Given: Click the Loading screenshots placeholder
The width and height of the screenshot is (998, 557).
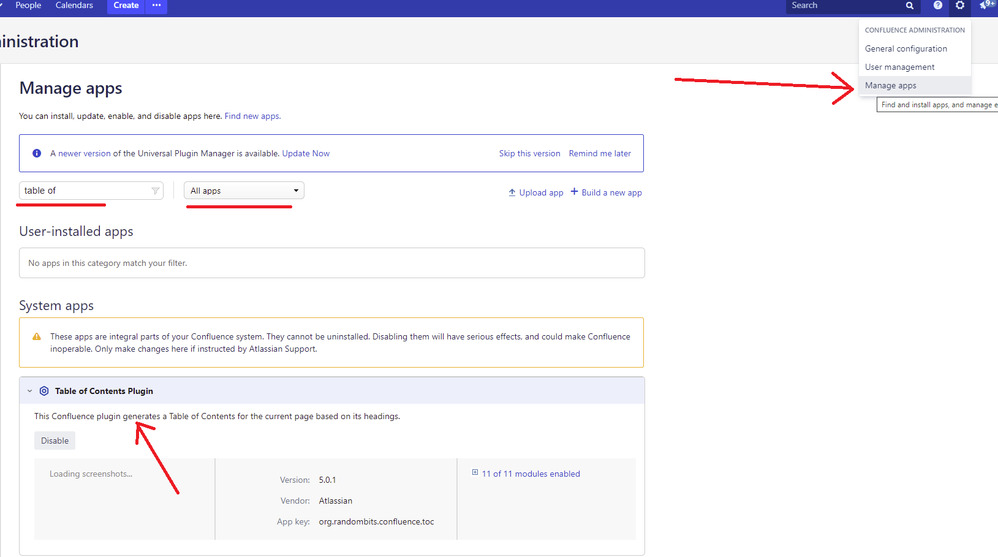Looking at the screenshot, I should pos(91,474).
